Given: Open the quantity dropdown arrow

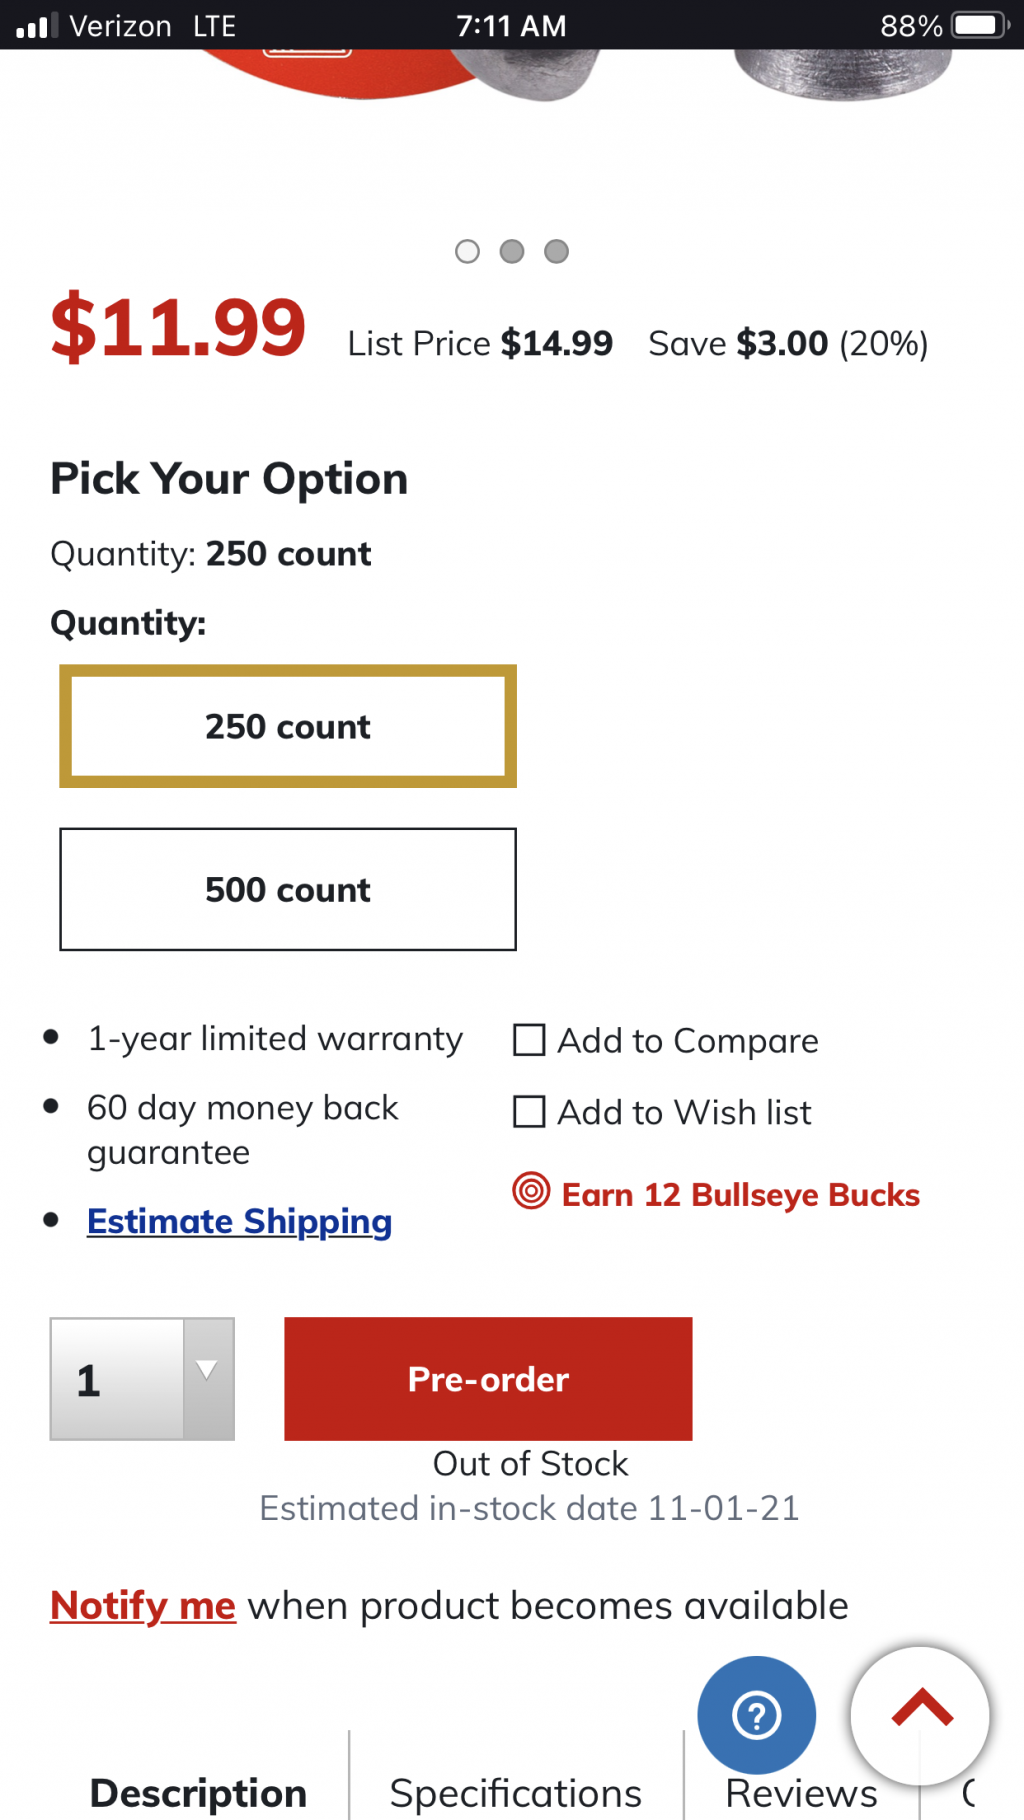Looking at the screenshot, I should 208,1379.
